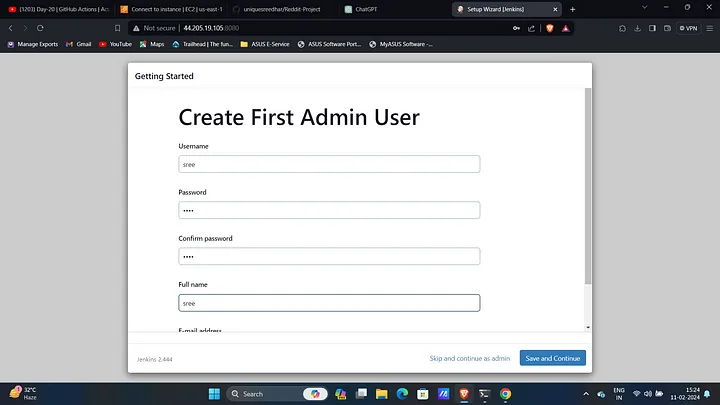Screen dimensions: 720x405
Task: Open the downloads icon
Action: [637, 28]
